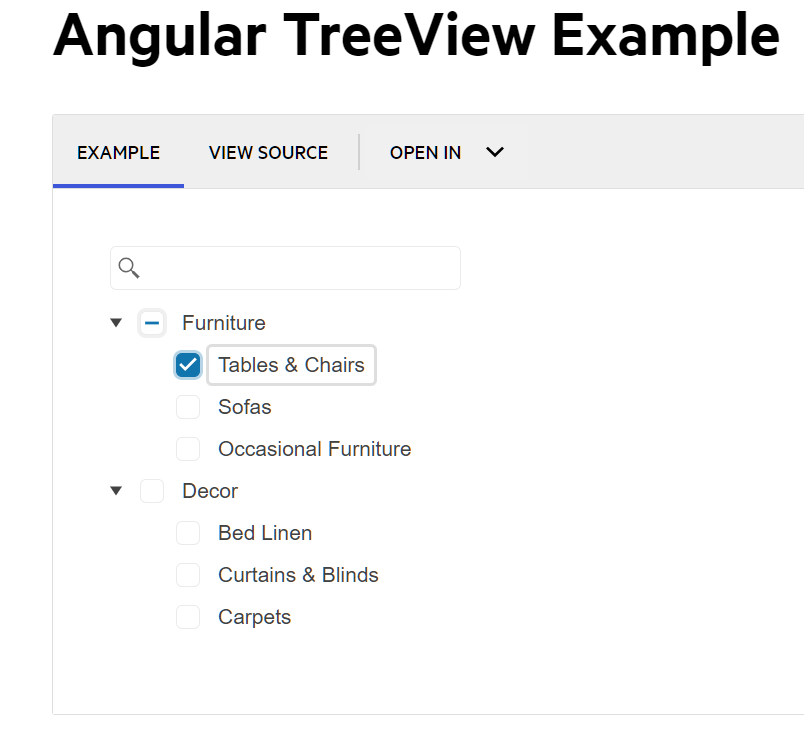
Task: Check the Occasional Furniture checkbox
Action: point(188,449)
